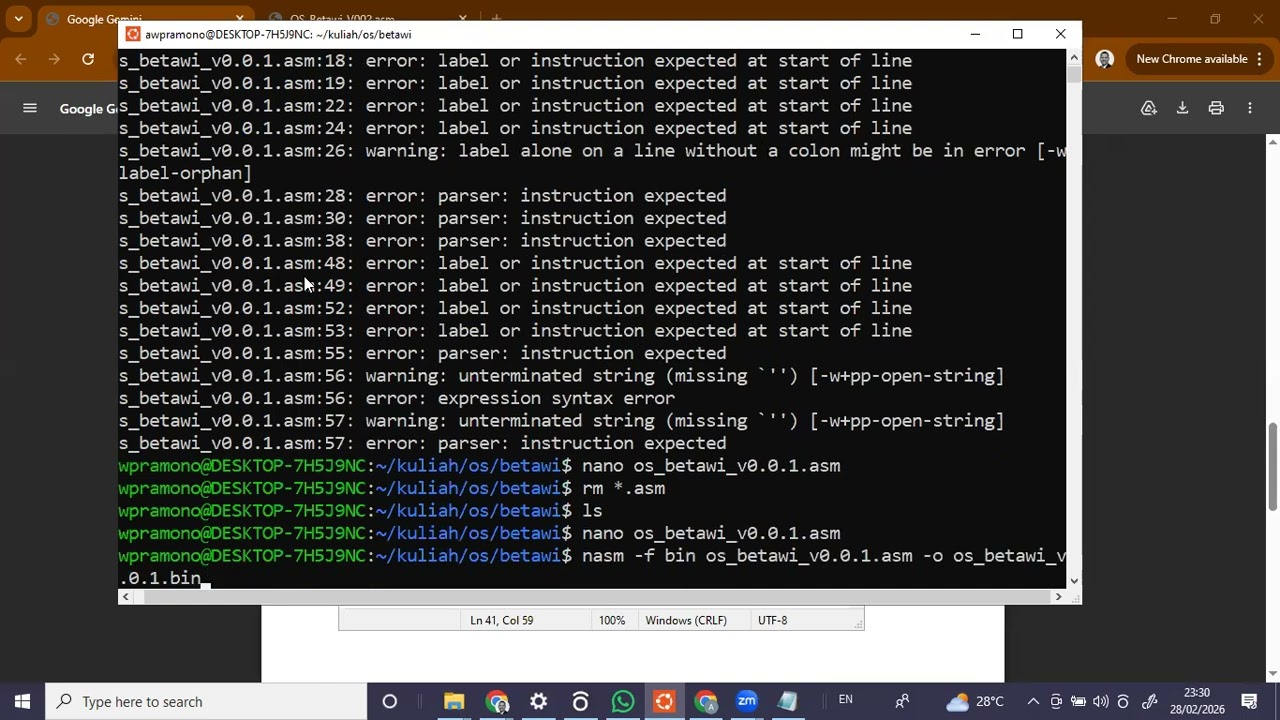Click the taskbar search box
Image resolution: width=1280 pixels, height=720 pixels.
[x=206, y=701]
